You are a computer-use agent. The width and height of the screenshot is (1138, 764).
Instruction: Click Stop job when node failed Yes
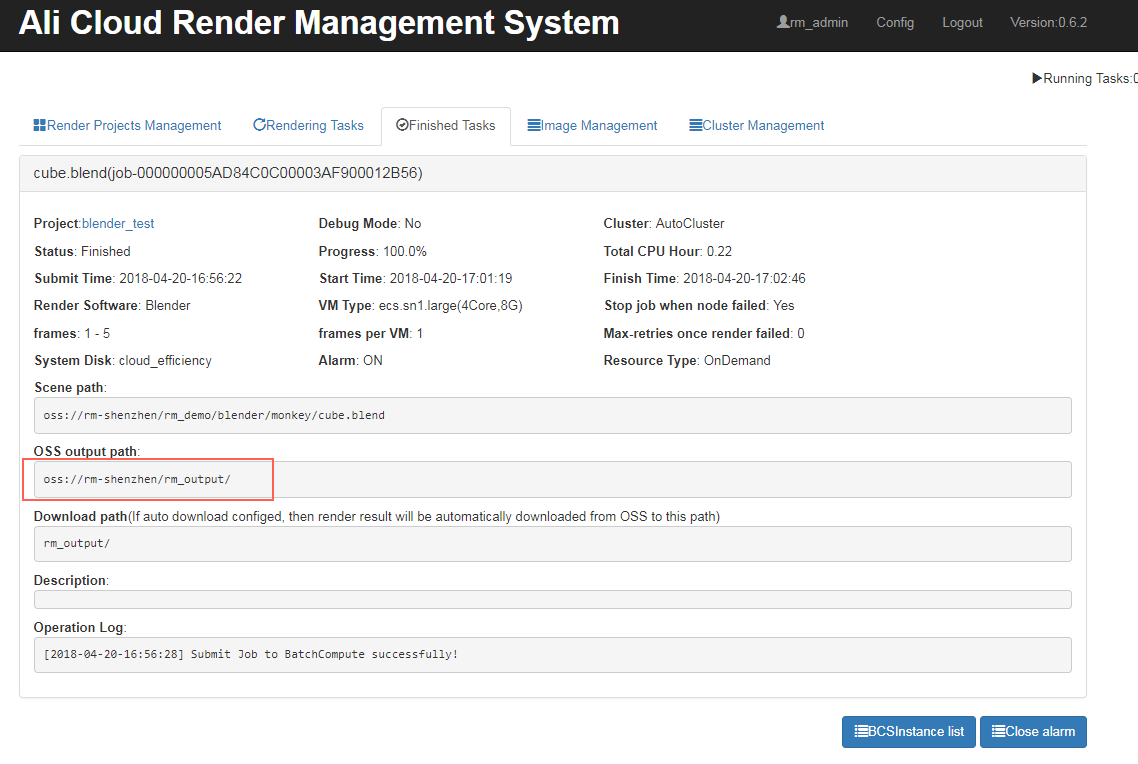tap(699, 305)
